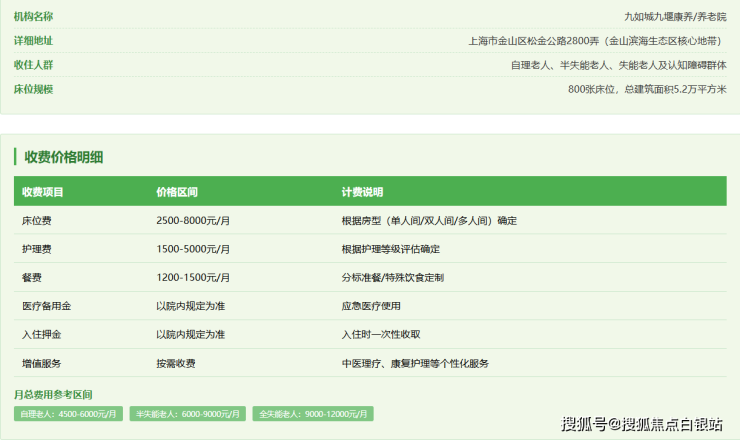
Task: Click the 床位费 row label
Action: (36, 220)
